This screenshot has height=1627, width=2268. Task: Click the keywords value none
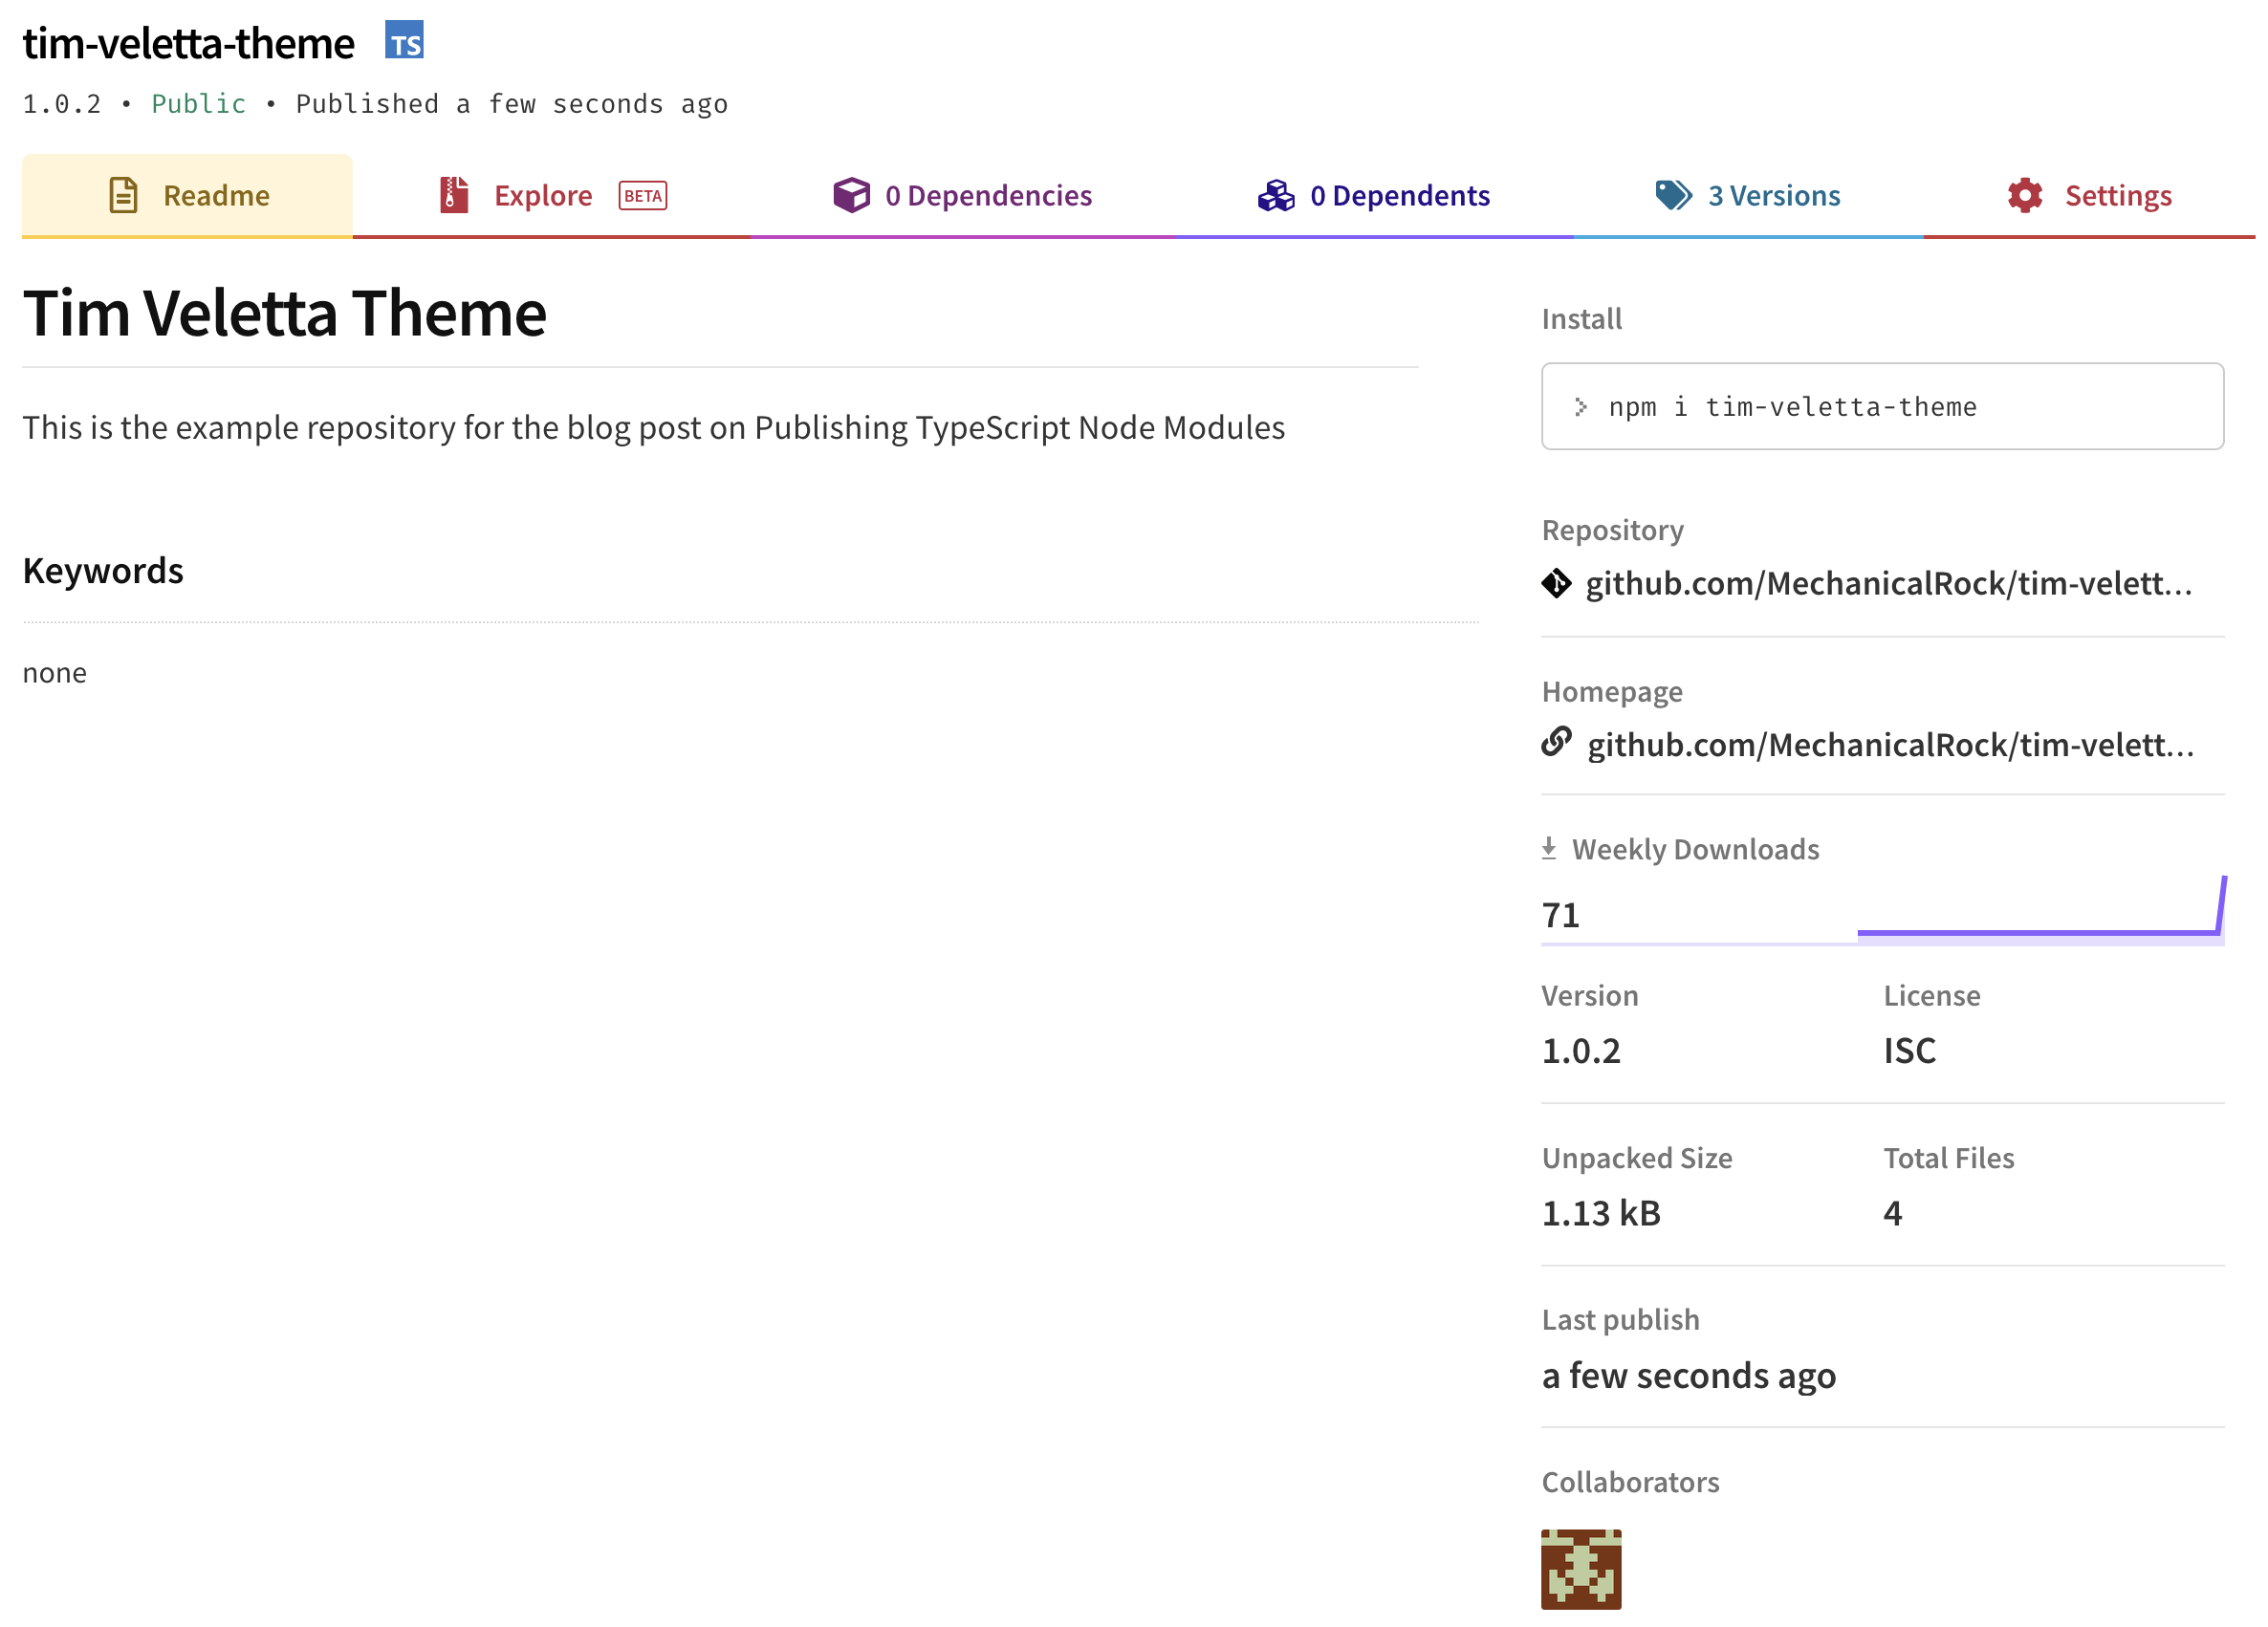55,673
